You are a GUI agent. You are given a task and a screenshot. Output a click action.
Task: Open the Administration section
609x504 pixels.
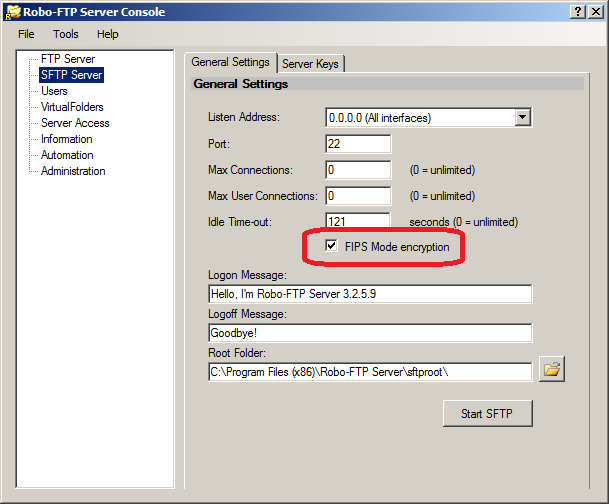coord(73,171)
